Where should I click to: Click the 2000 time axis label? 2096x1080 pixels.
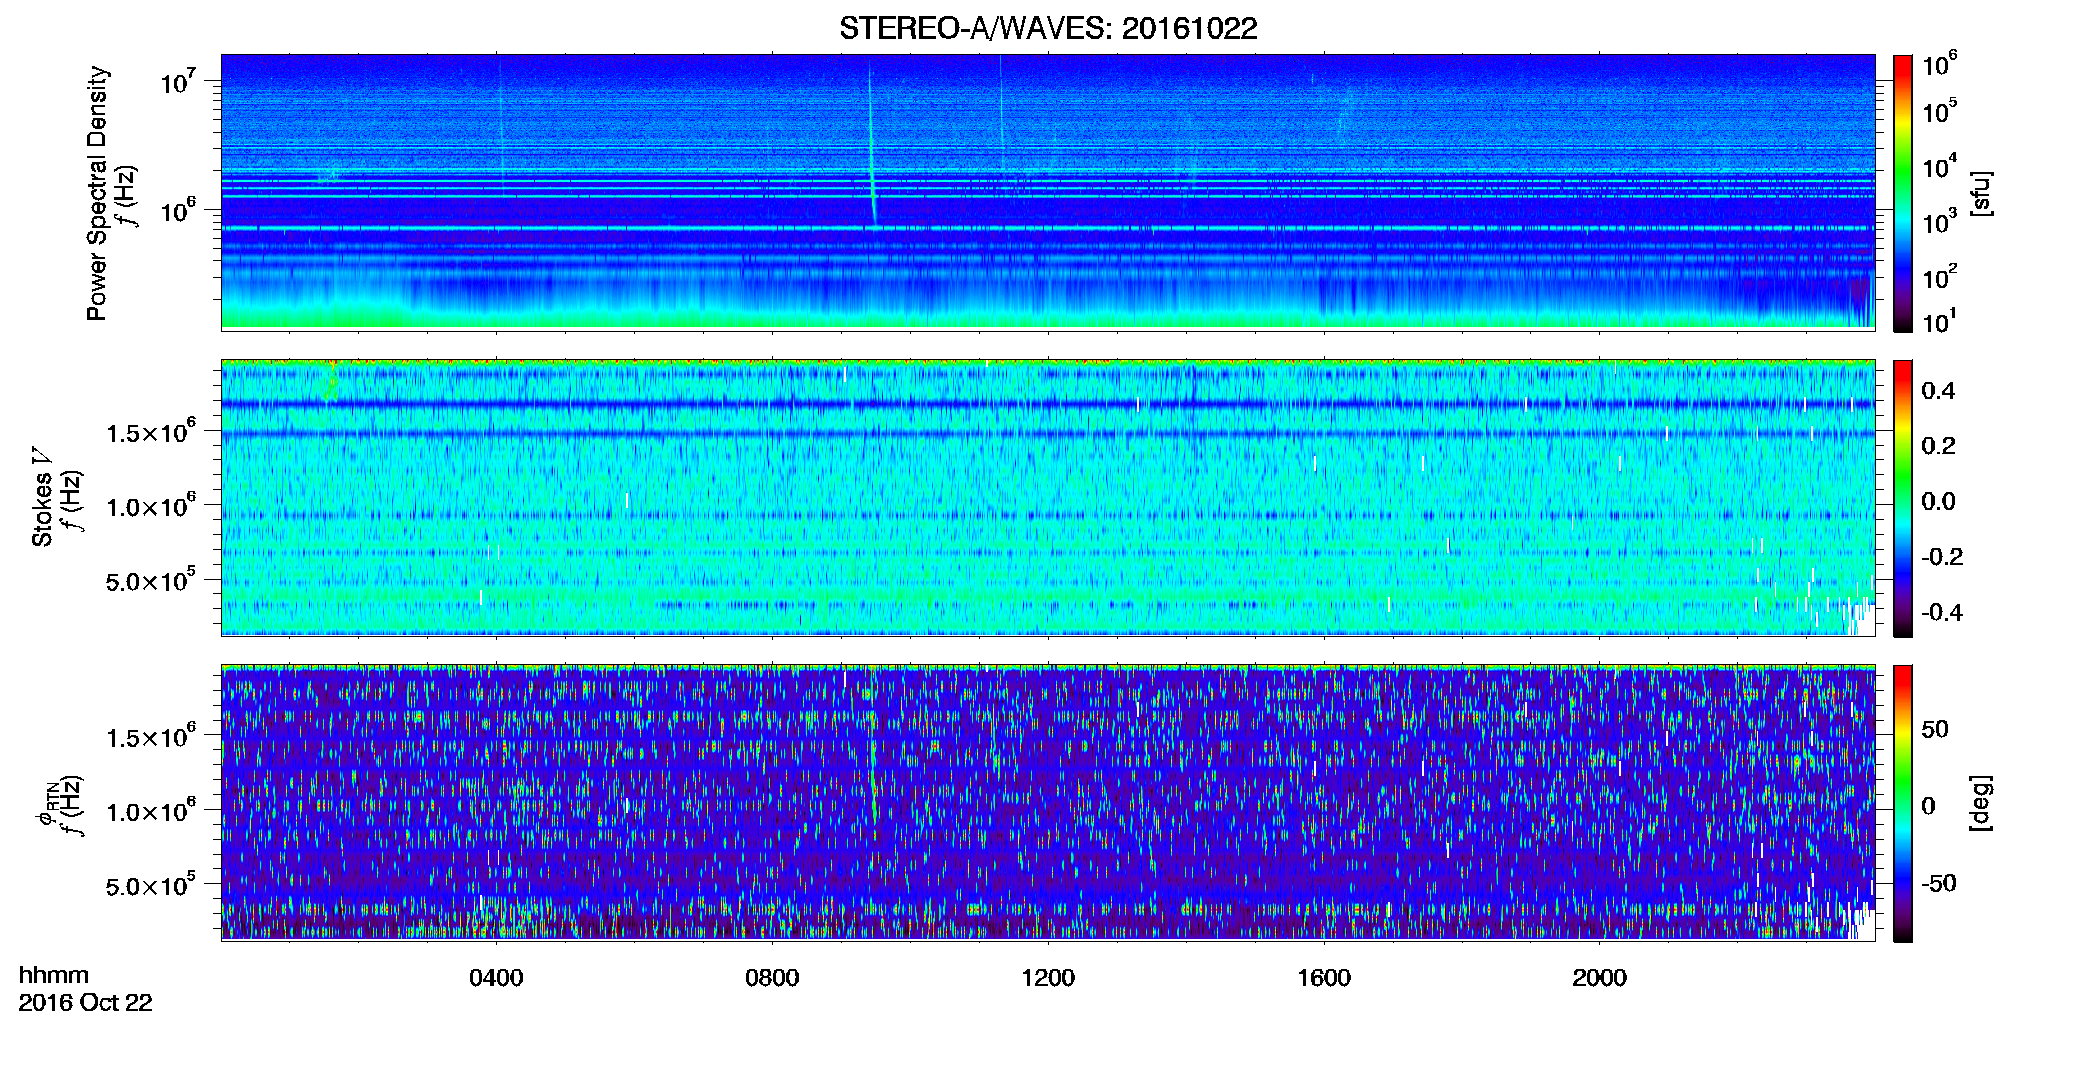coord(1599,978)
